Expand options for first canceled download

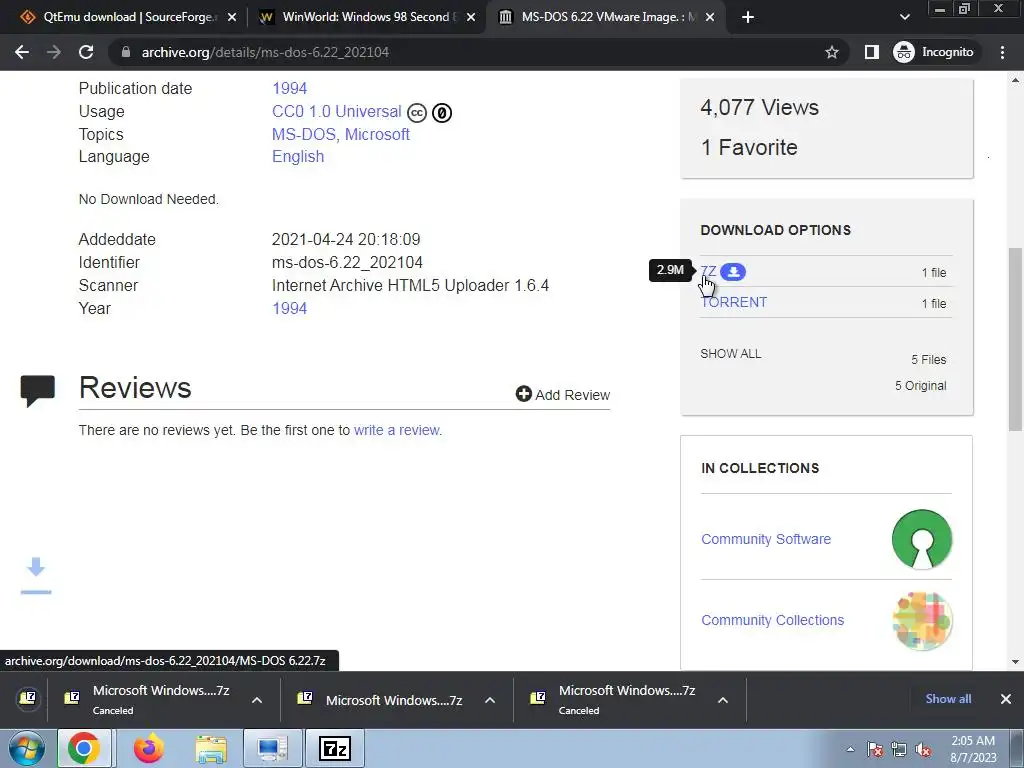click(x=257, y=700)
